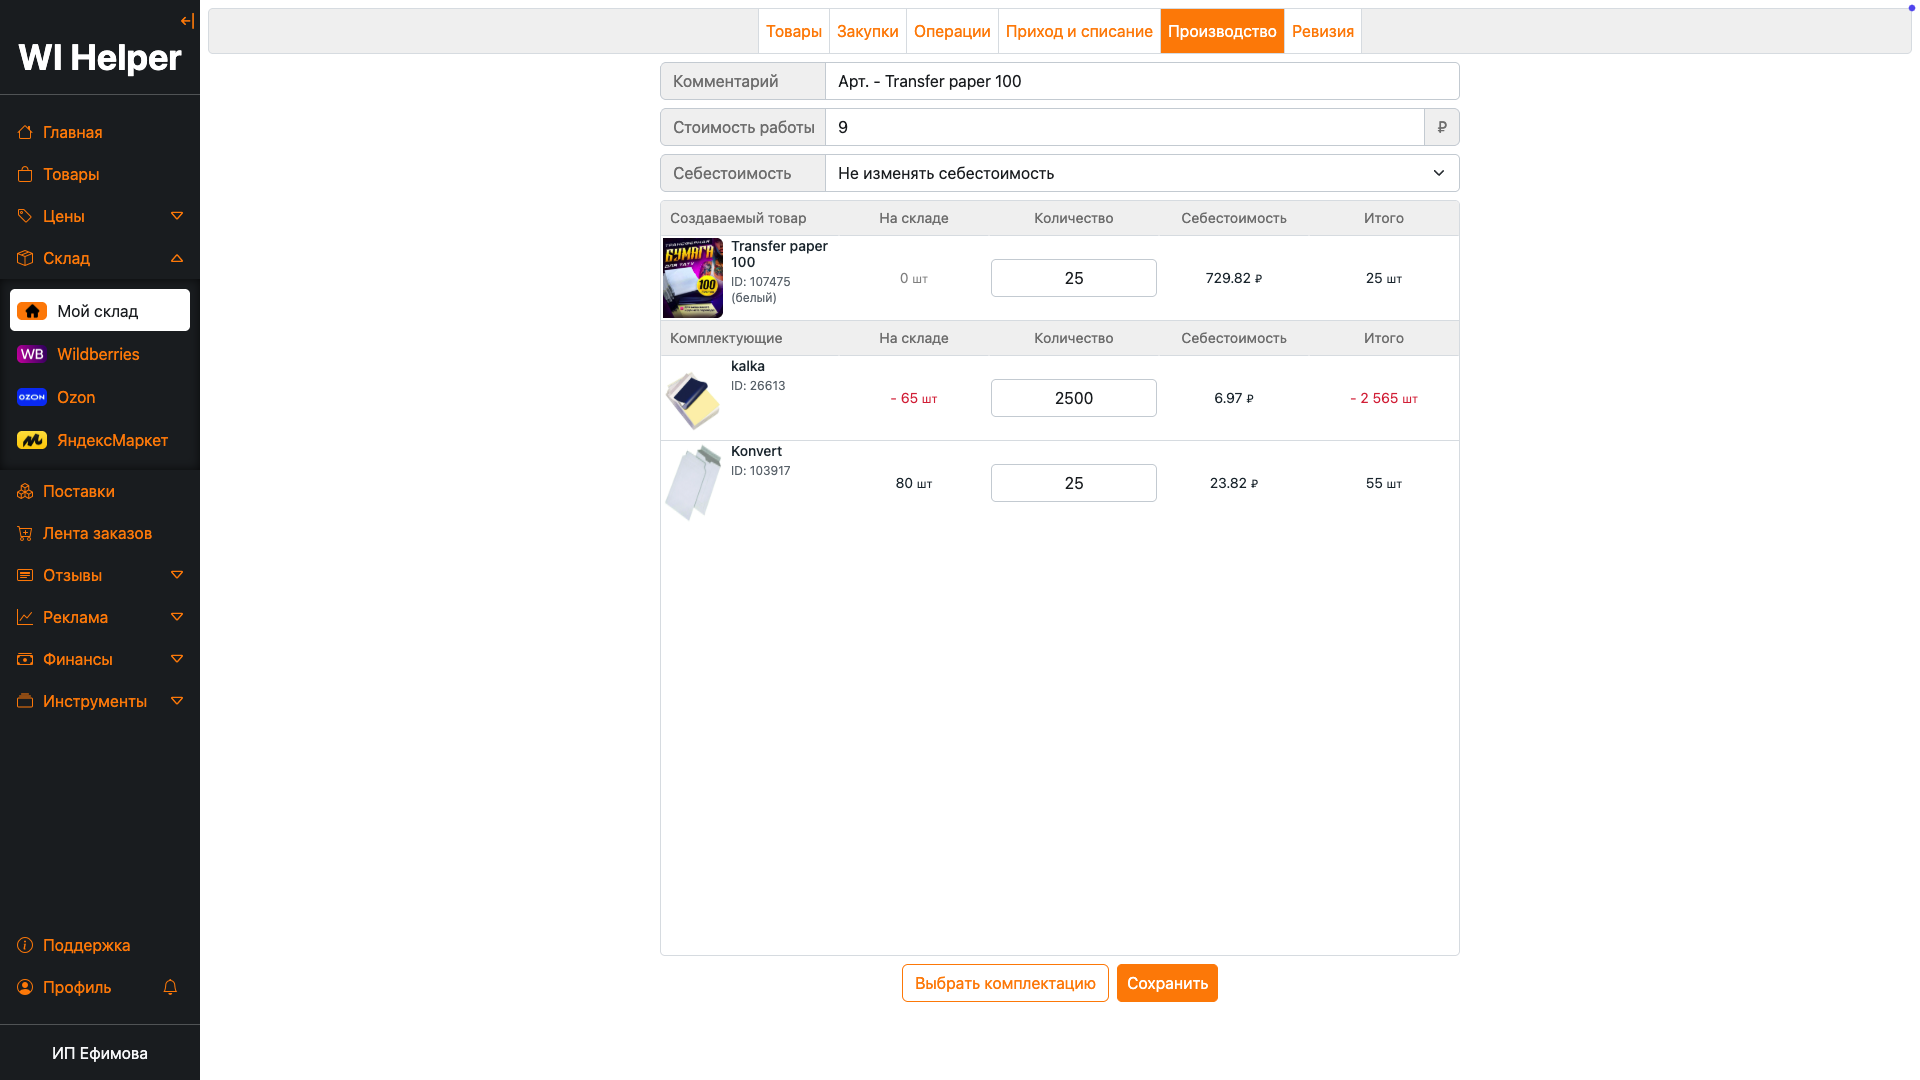
Task: Click the ЯндексМаркет logo icon
Action: click(32, 440)
